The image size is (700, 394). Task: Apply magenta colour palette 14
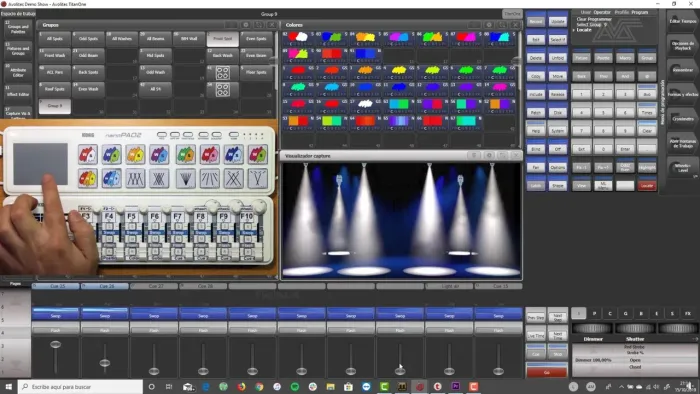tap(500, 89)
